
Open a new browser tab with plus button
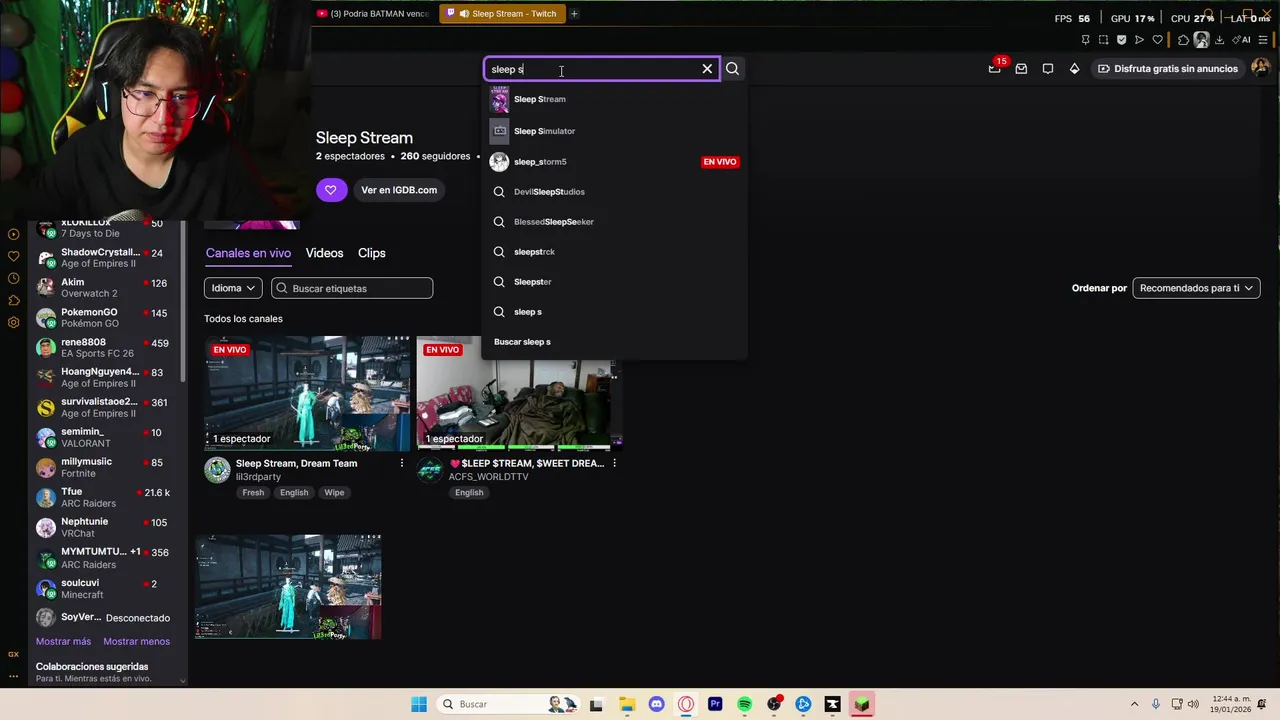[x=574, y=14]
